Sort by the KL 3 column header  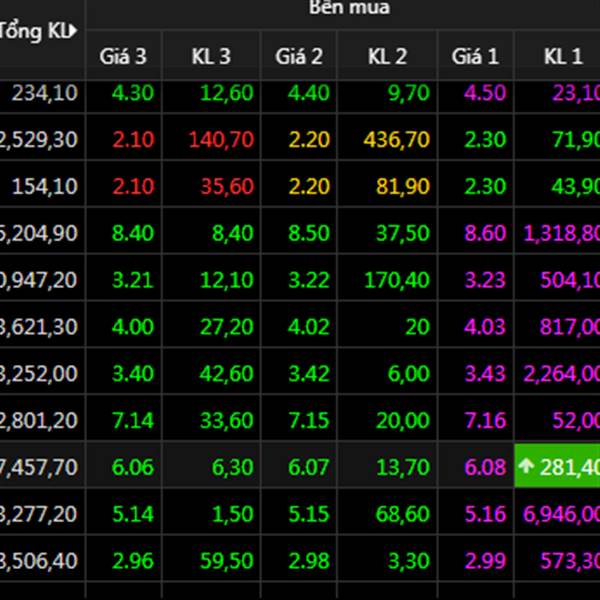[211, 56]
